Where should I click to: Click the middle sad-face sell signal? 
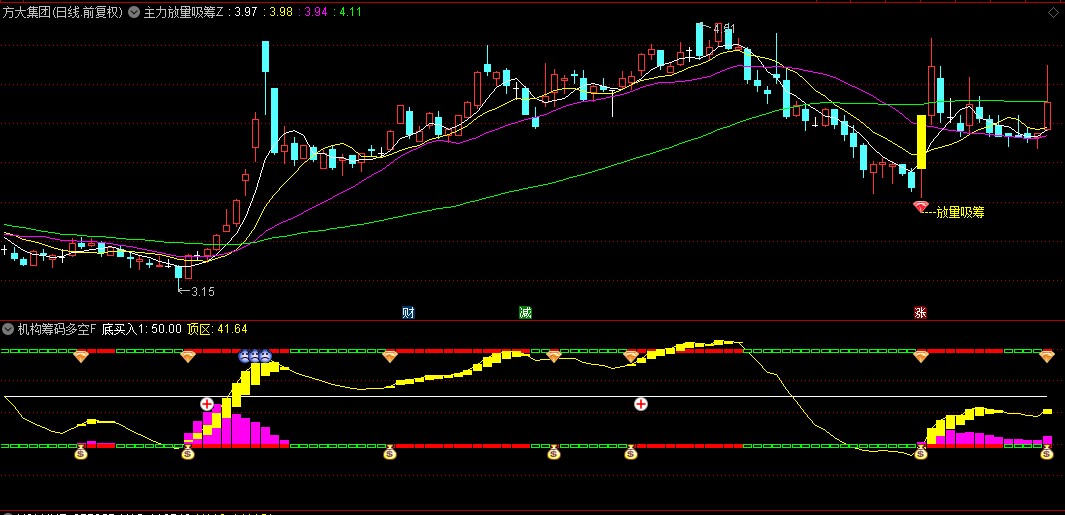click(x=255, y=355)
